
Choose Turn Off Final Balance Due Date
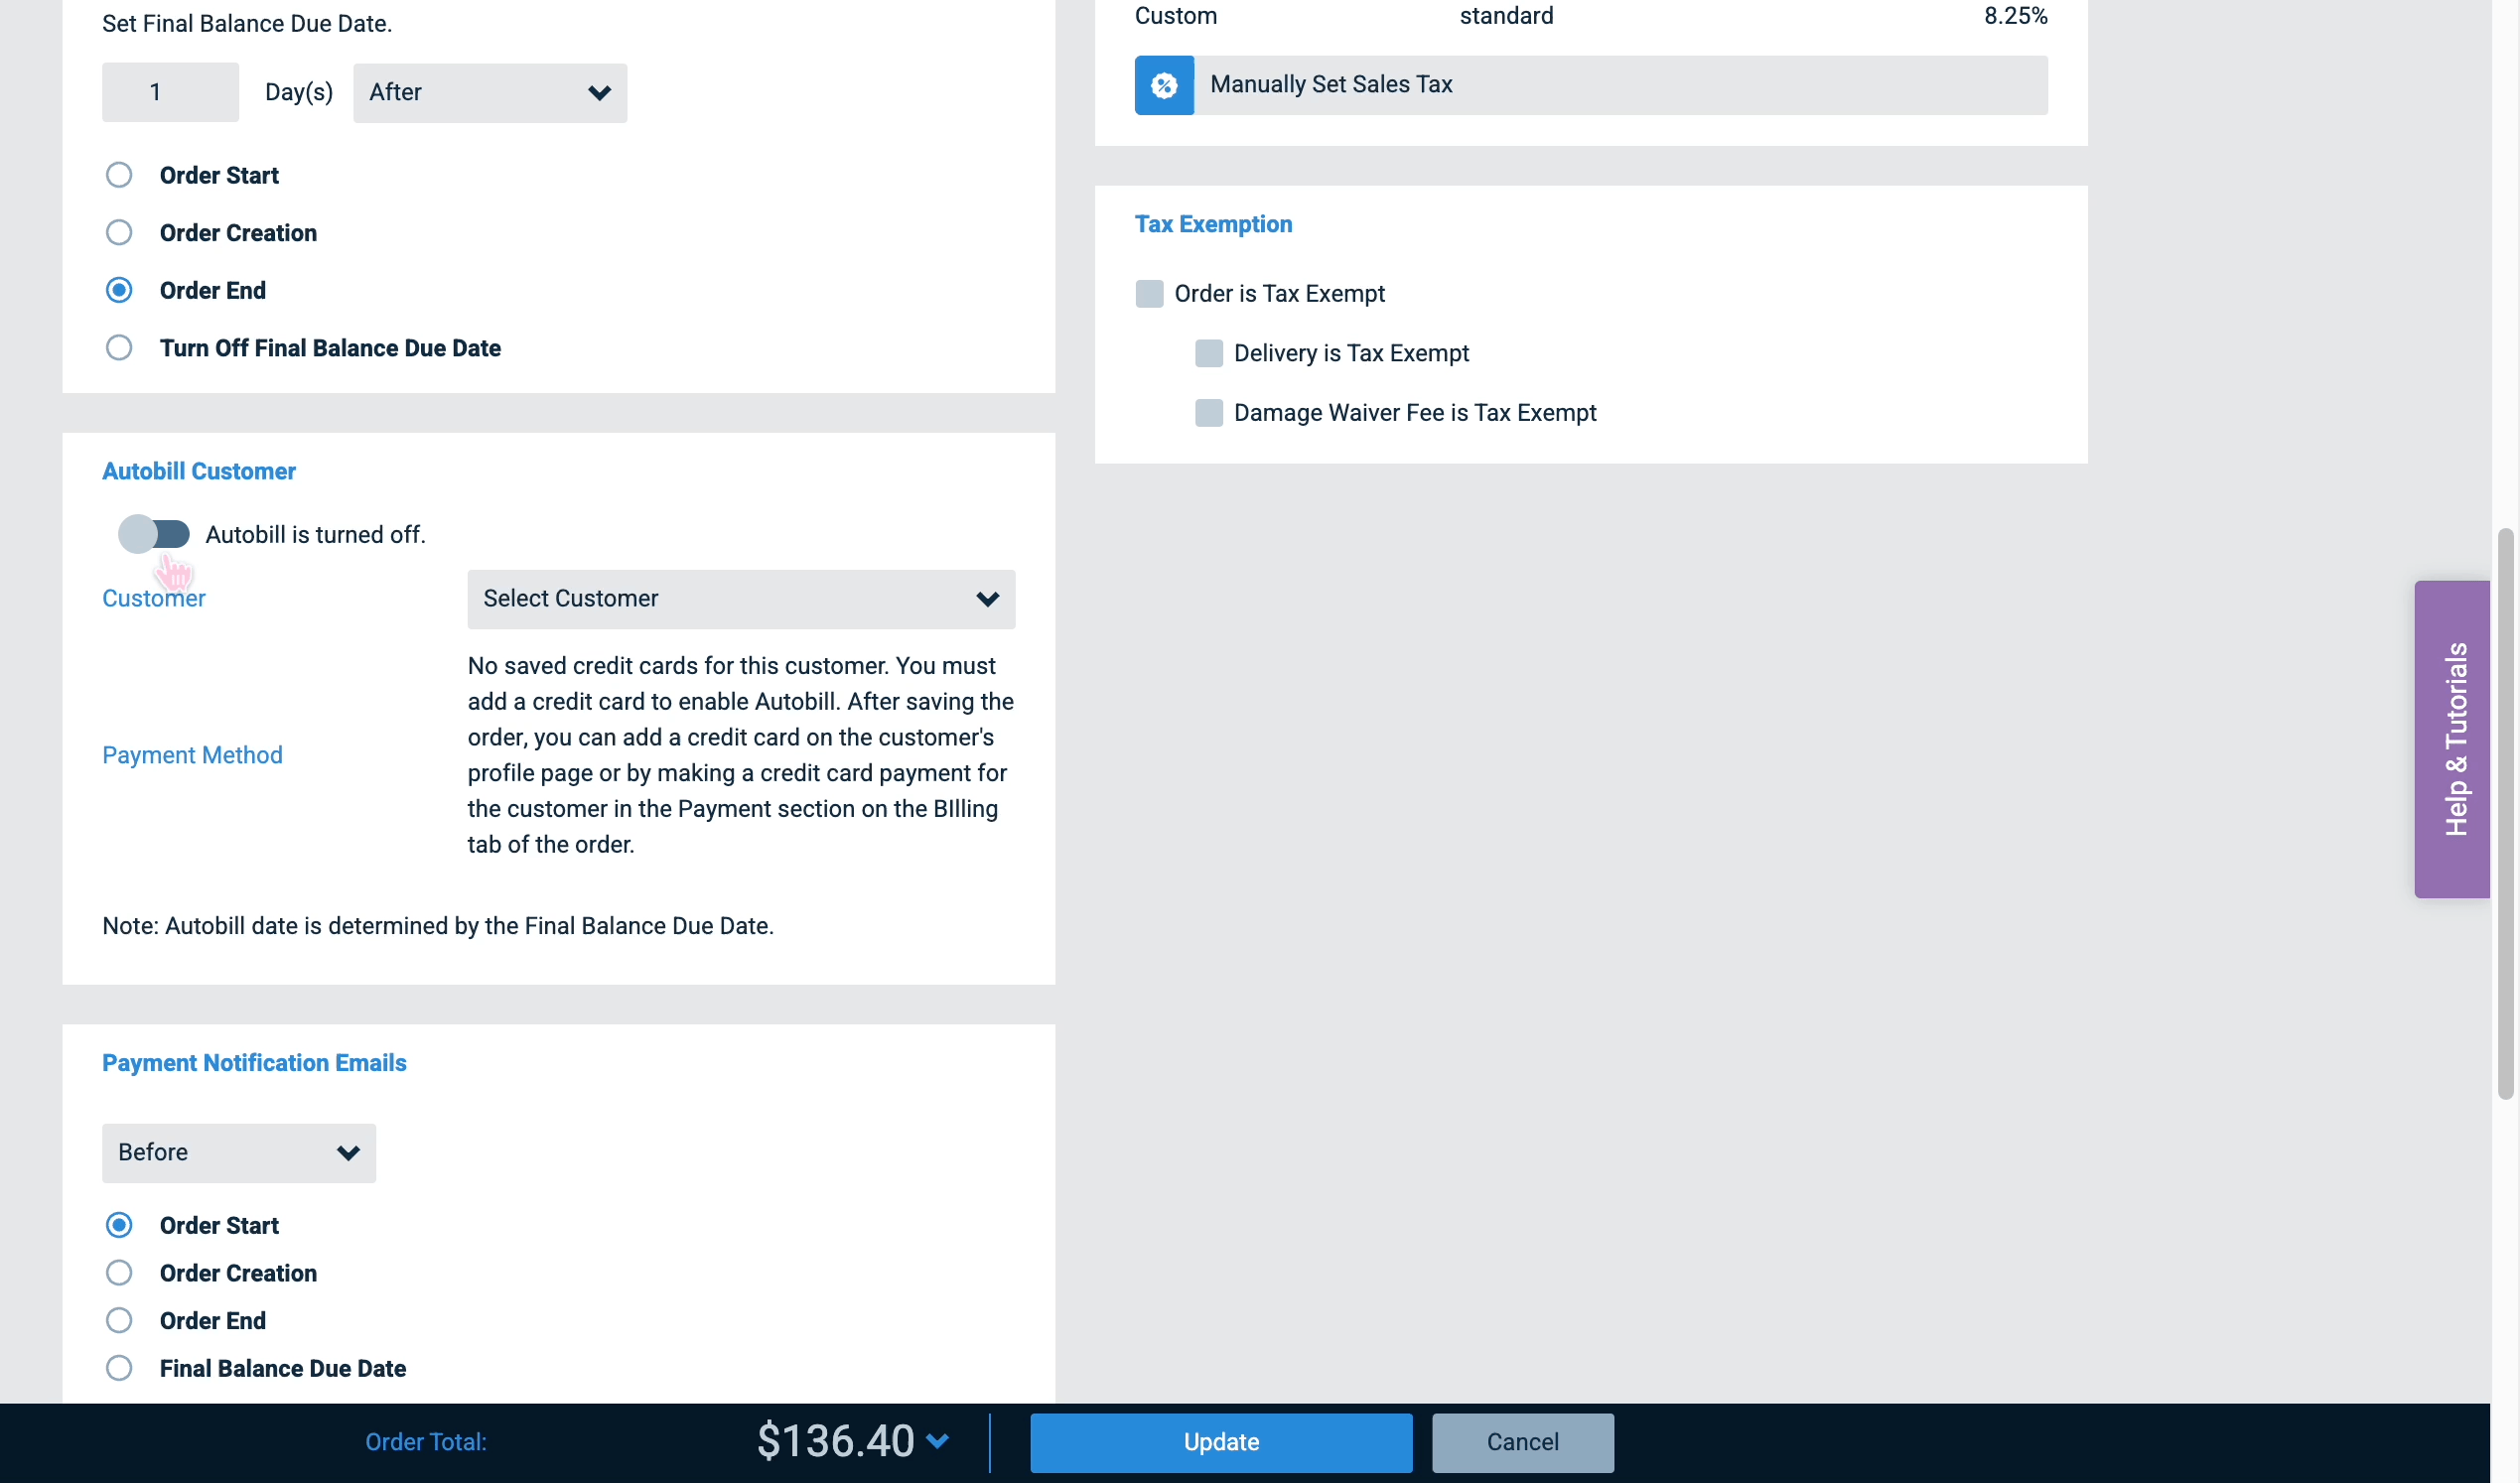(119, 348)
